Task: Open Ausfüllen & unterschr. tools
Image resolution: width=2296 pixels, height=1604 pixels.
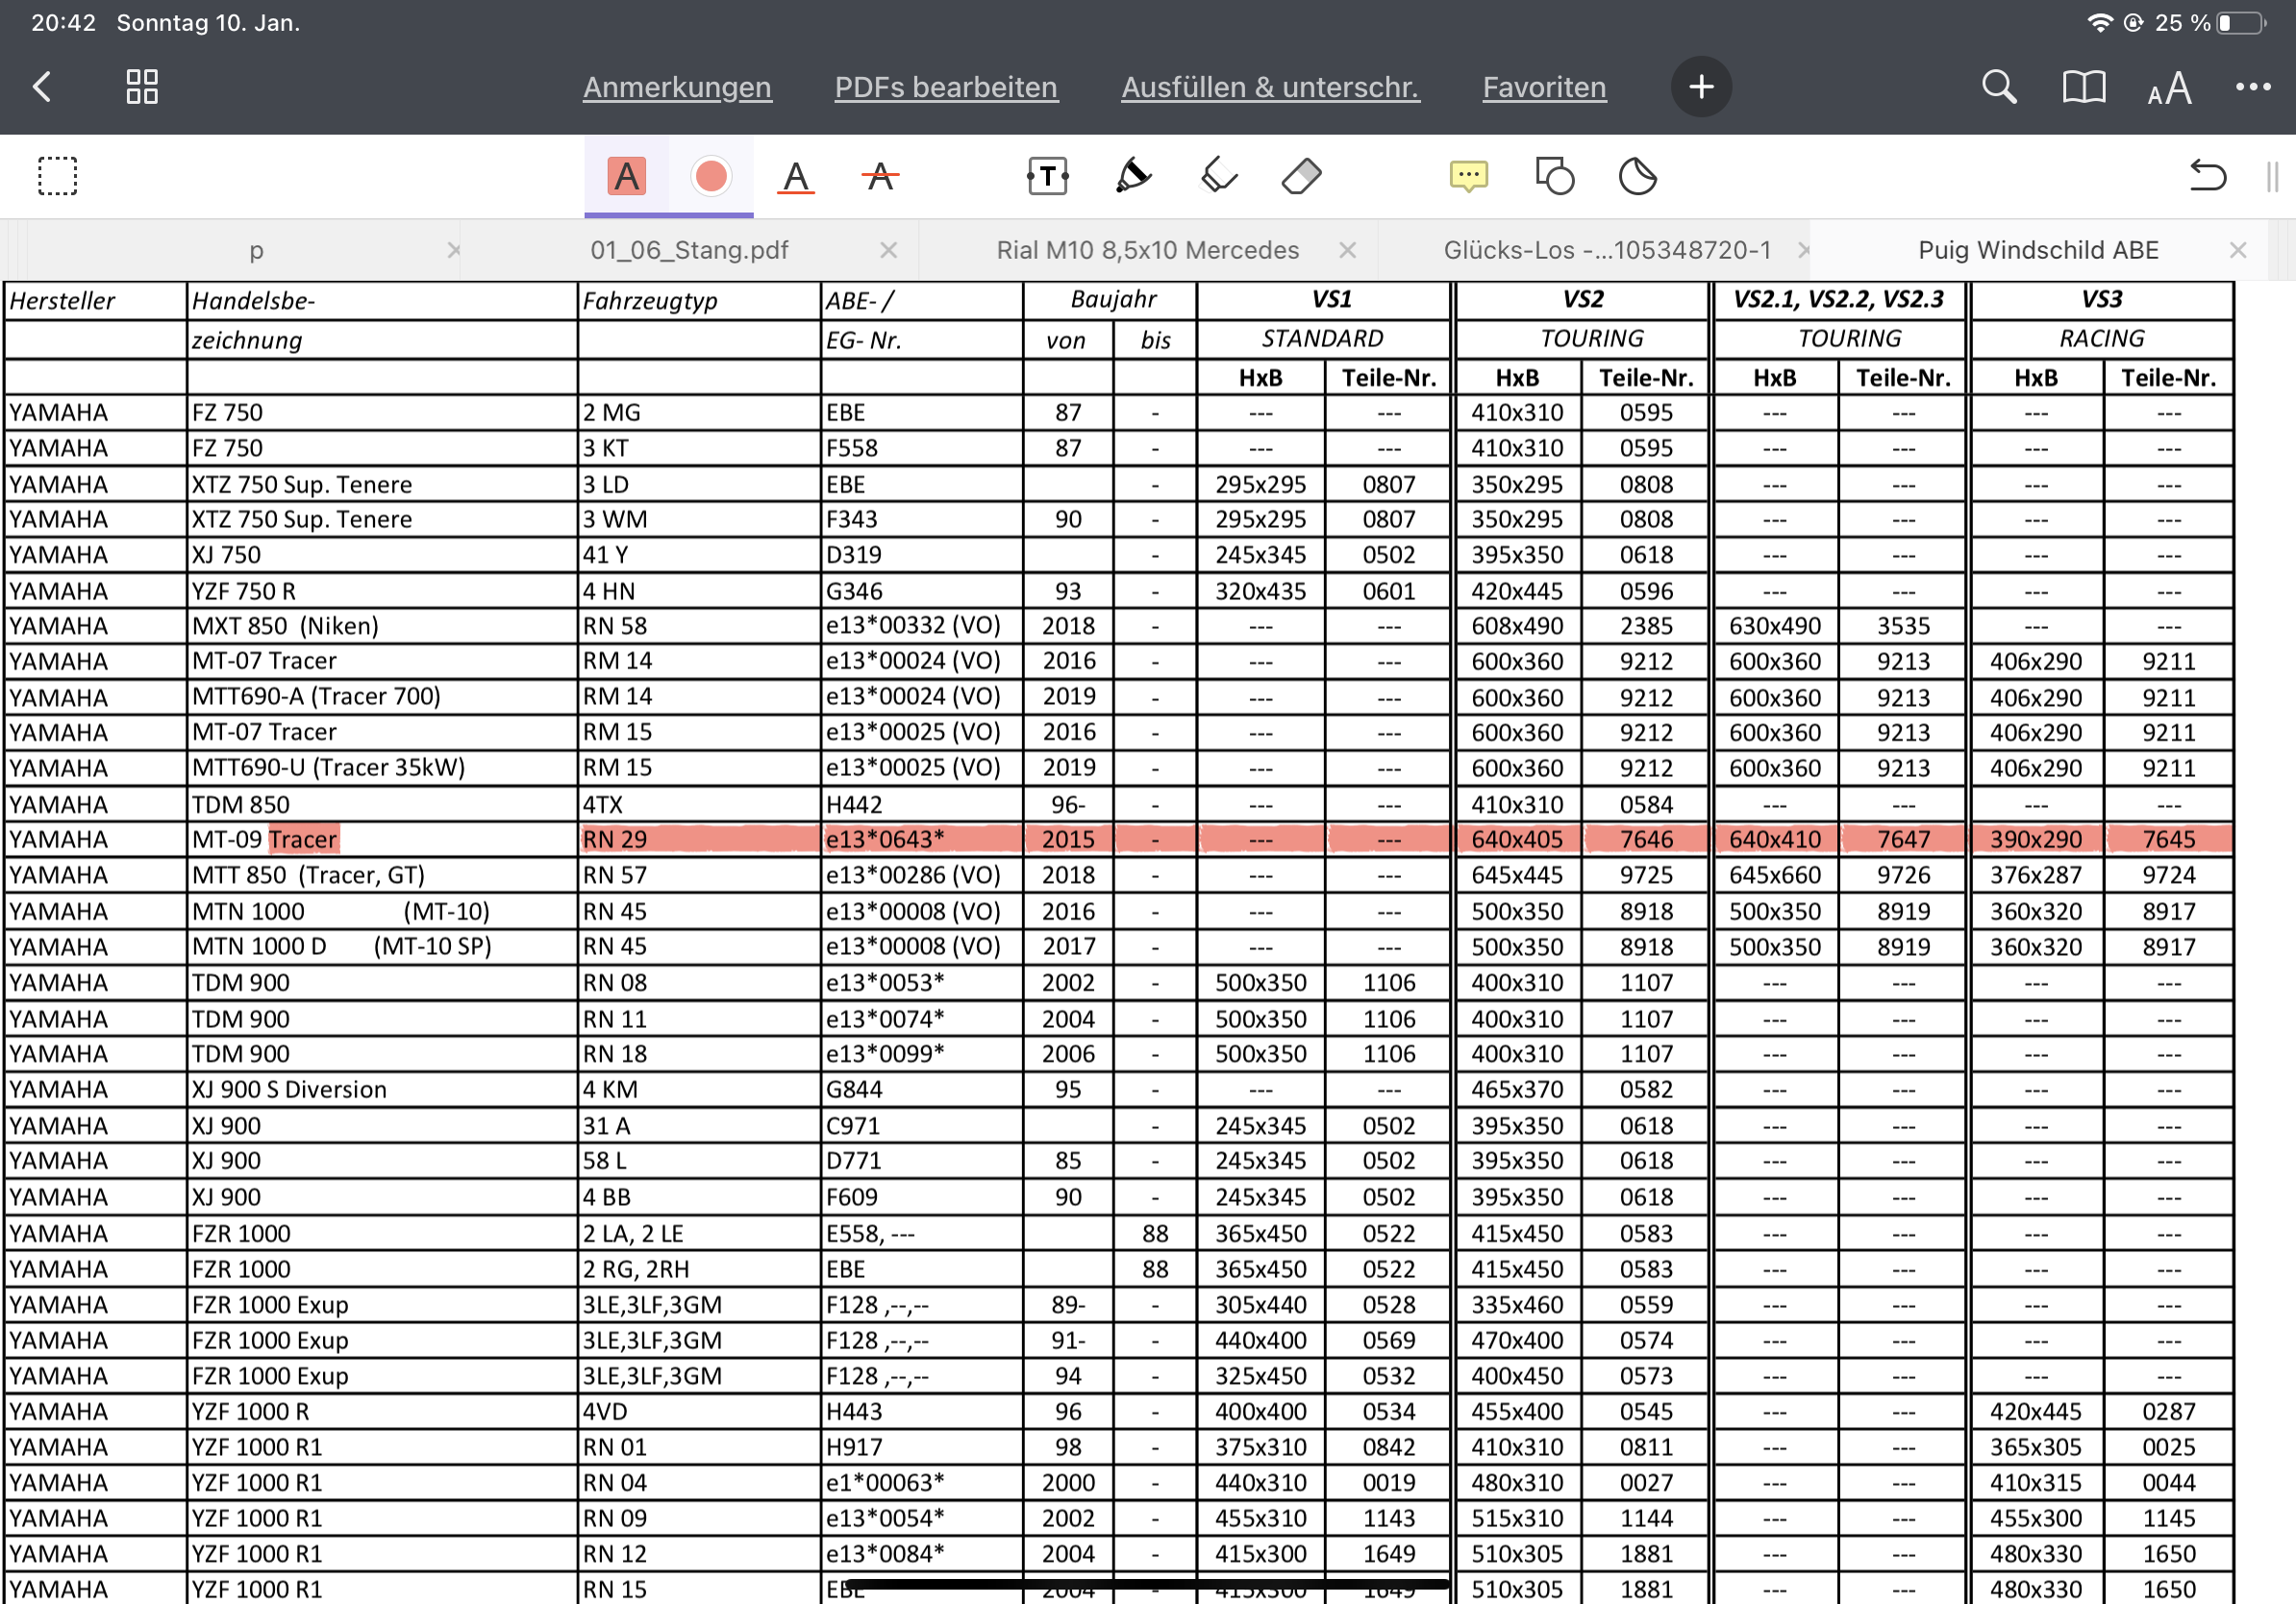Action: click(x=1270, y=87)
